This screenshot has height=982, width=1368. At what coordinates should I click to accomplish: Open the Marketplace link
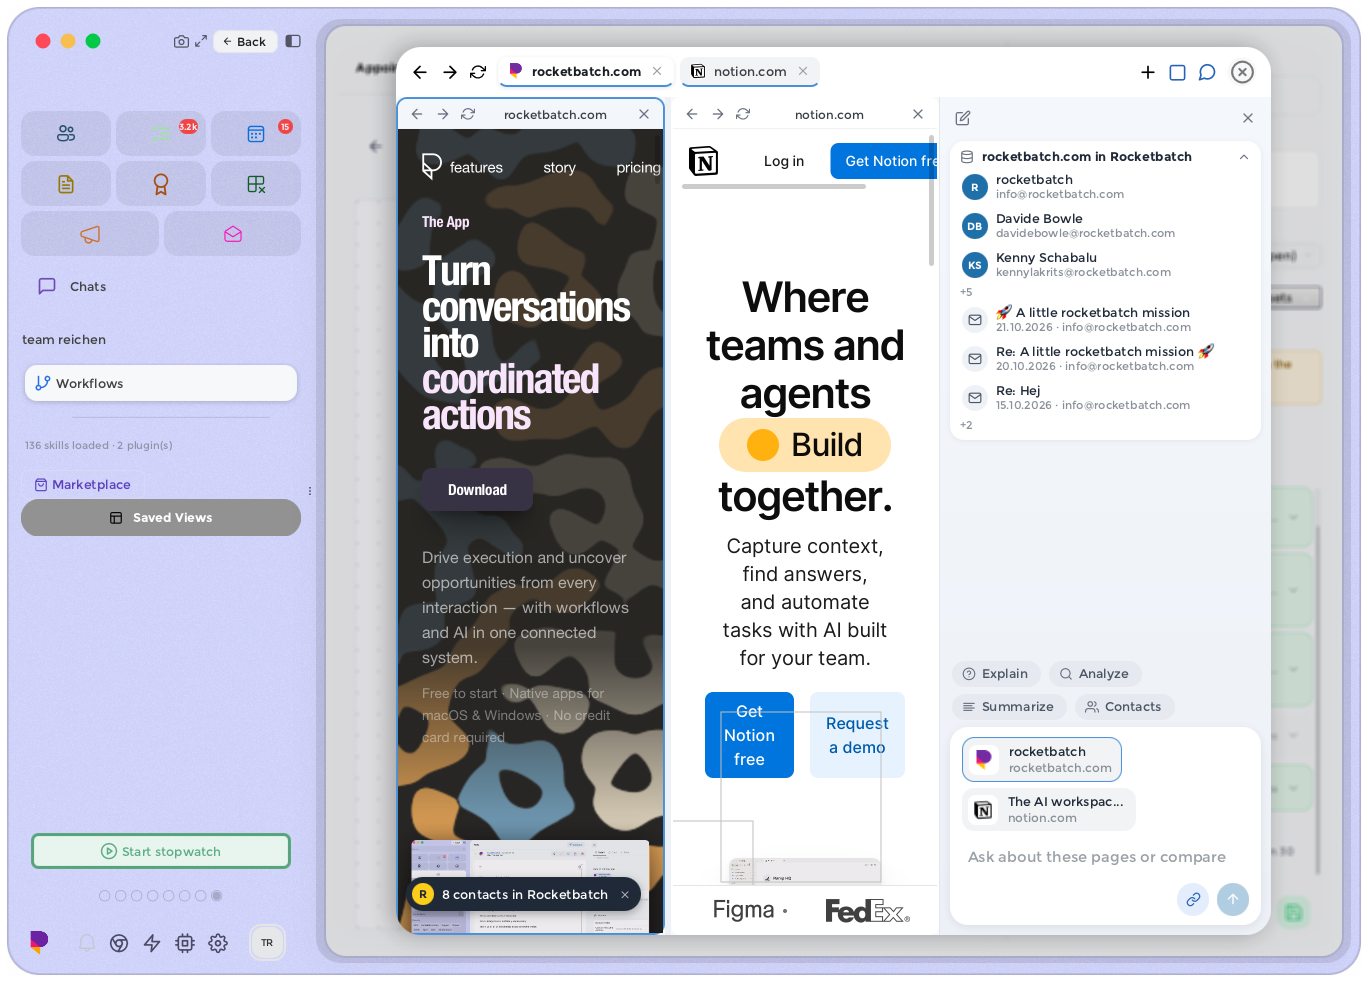83,484
